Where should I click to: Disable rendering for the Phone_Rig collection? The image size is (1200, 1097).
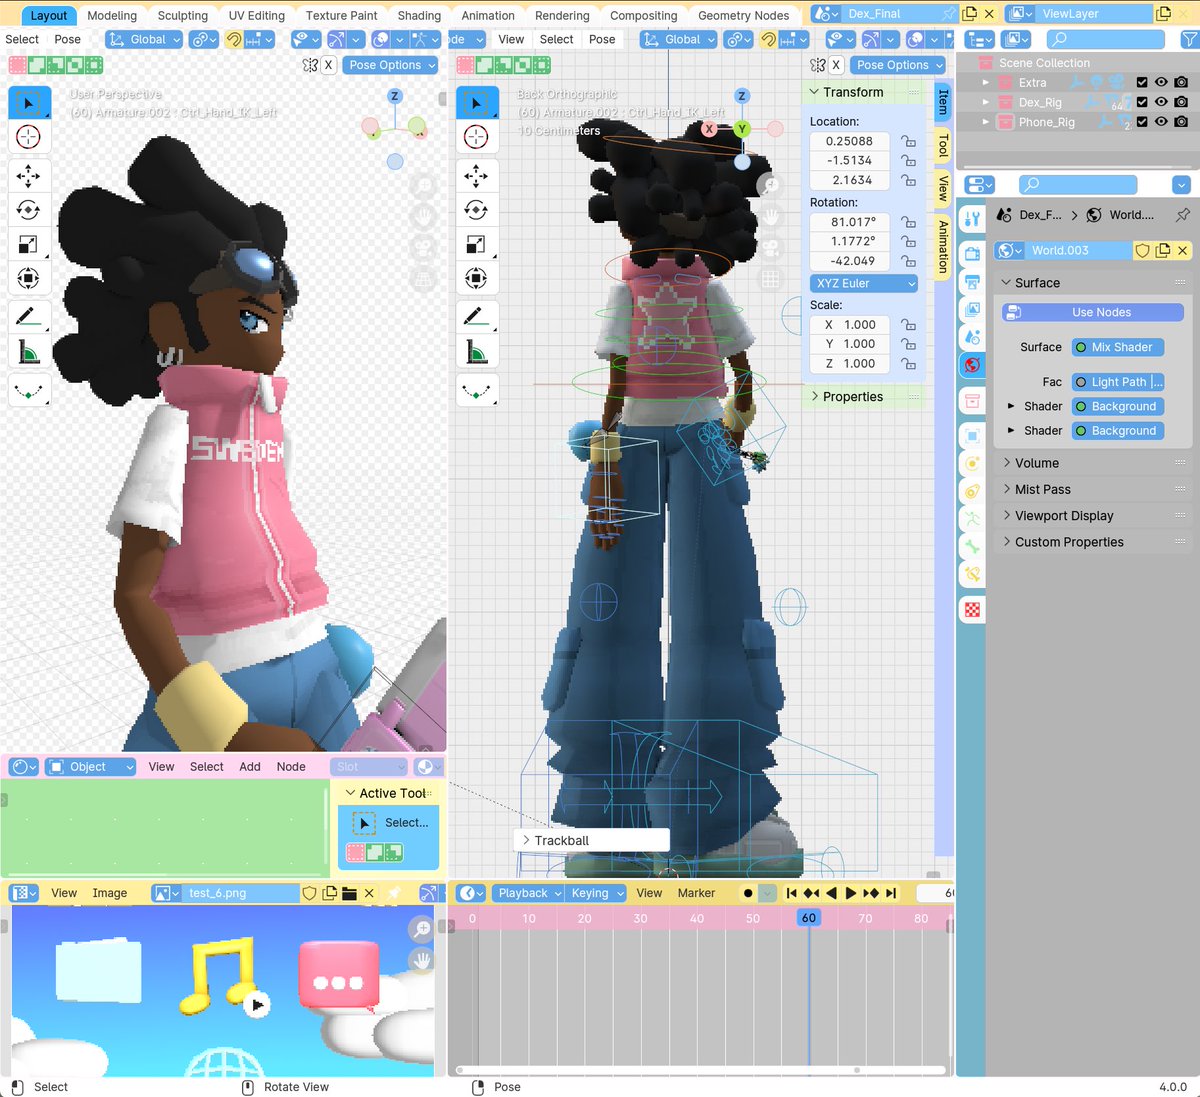[x=1181, y=122]
